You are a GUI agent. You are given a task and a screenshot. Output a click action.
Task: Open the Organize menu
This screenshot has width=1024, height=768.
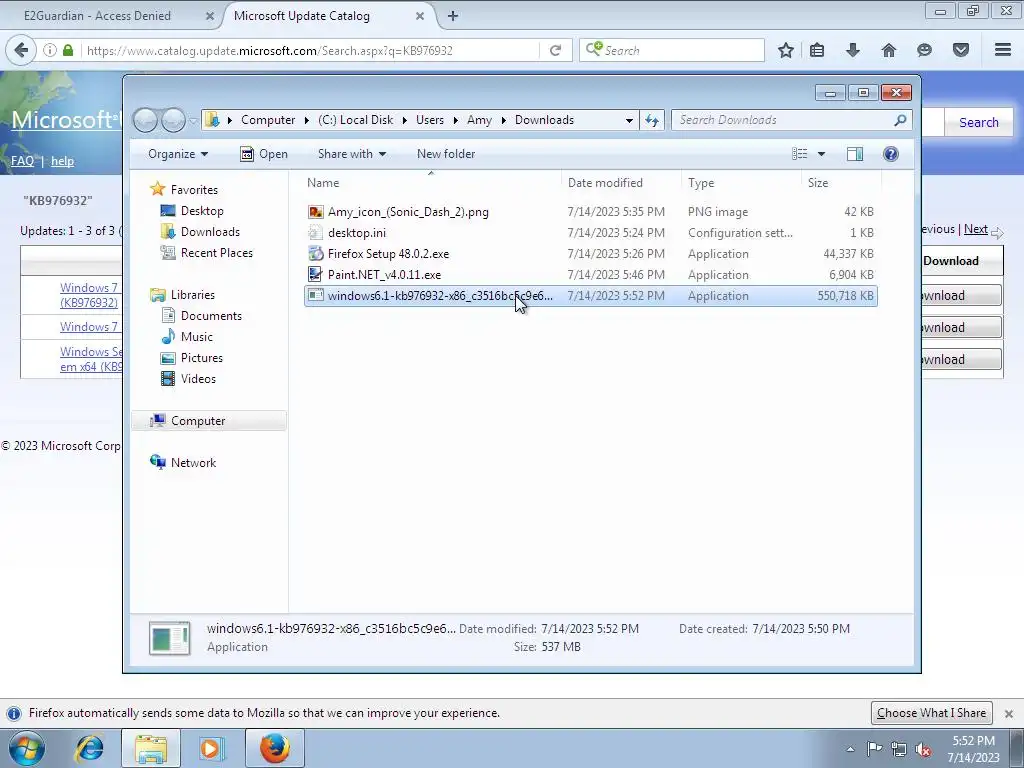[x=178, y=154]
